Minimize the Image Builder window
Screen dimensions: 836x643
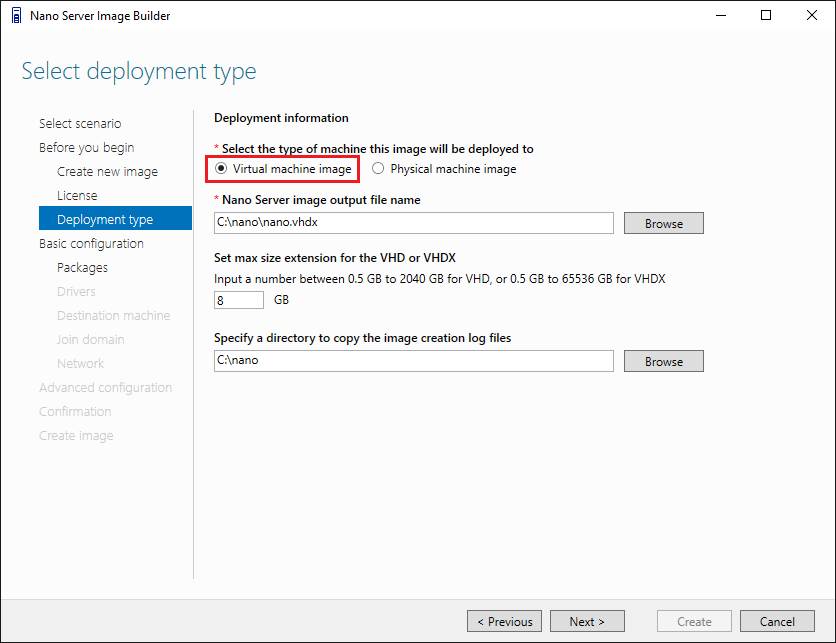coord(721,15)
